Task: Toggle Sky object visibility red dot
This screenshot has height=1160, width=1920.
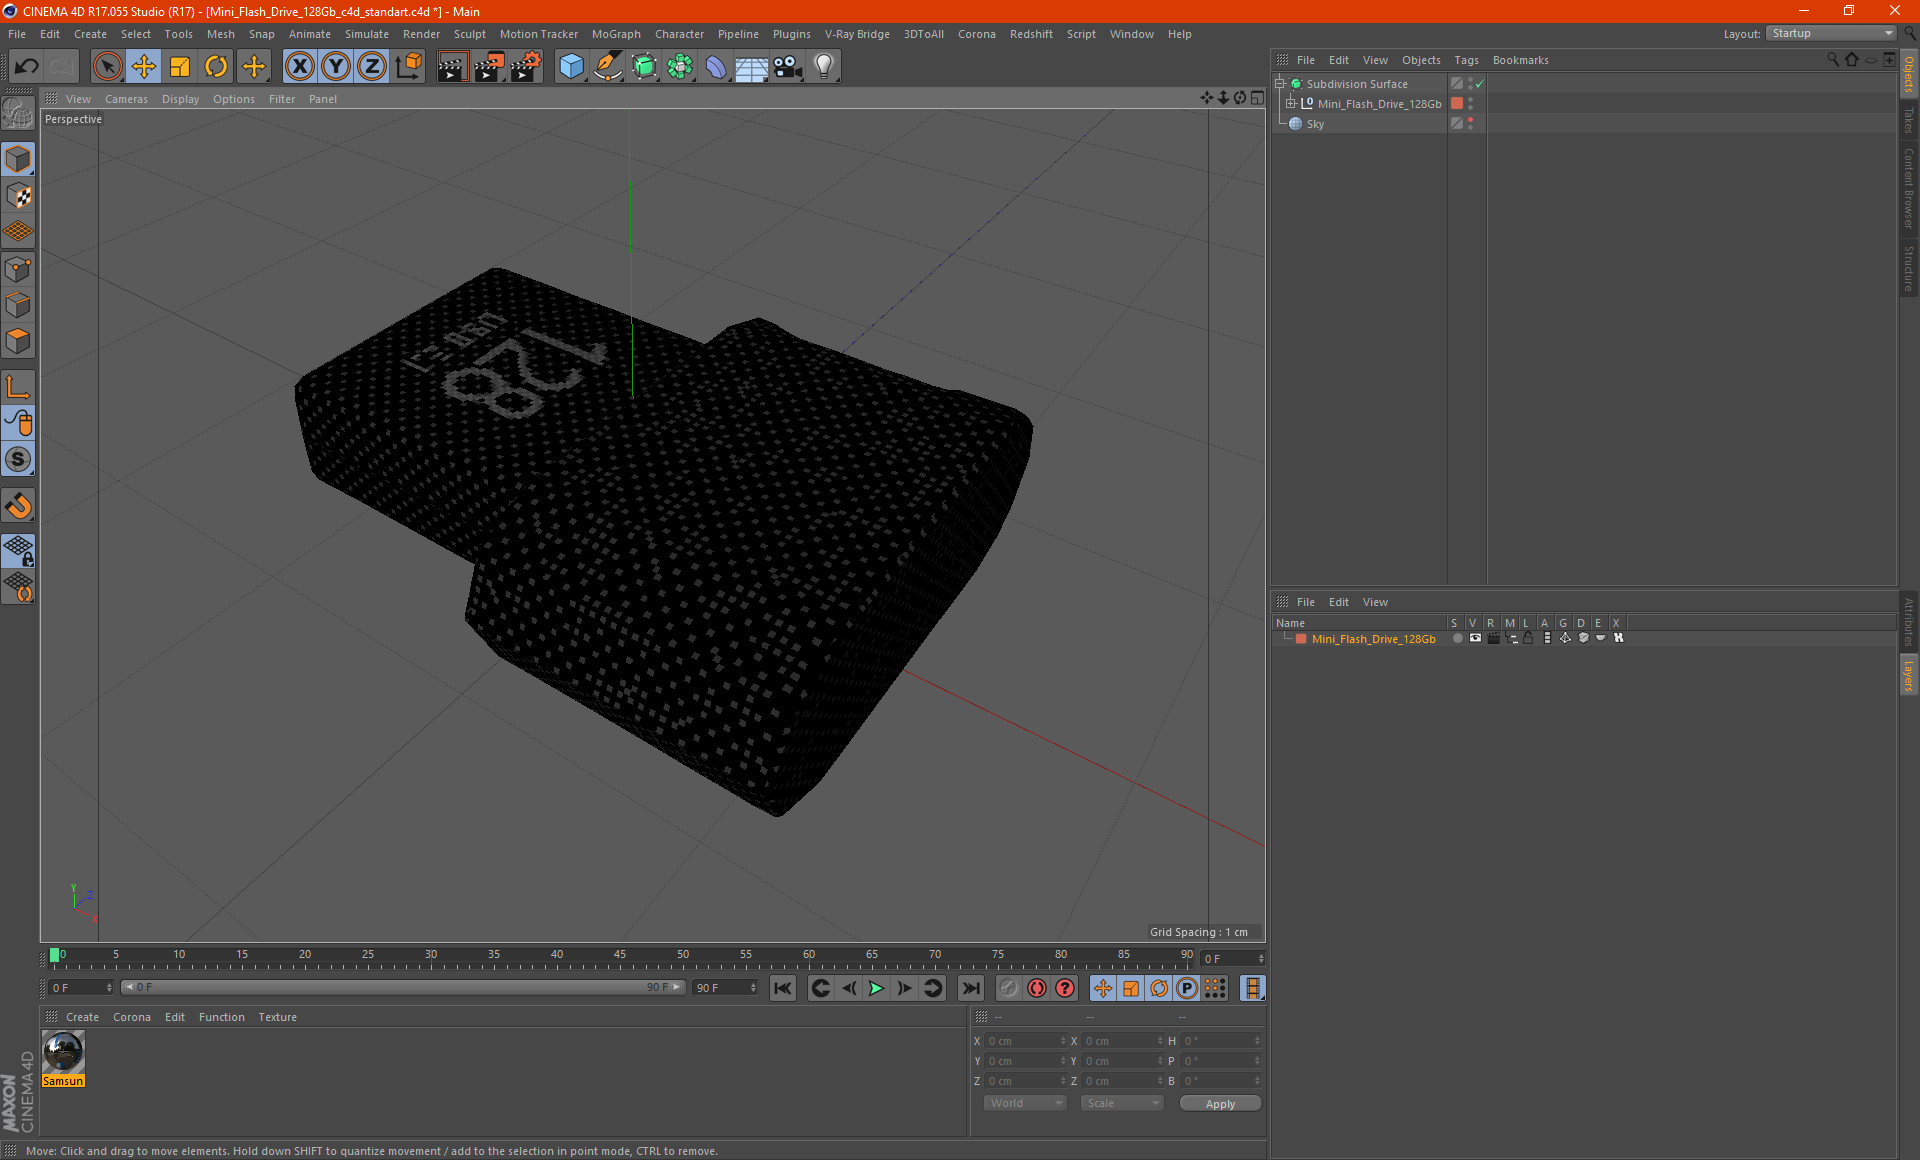Action: point(1470,121)
